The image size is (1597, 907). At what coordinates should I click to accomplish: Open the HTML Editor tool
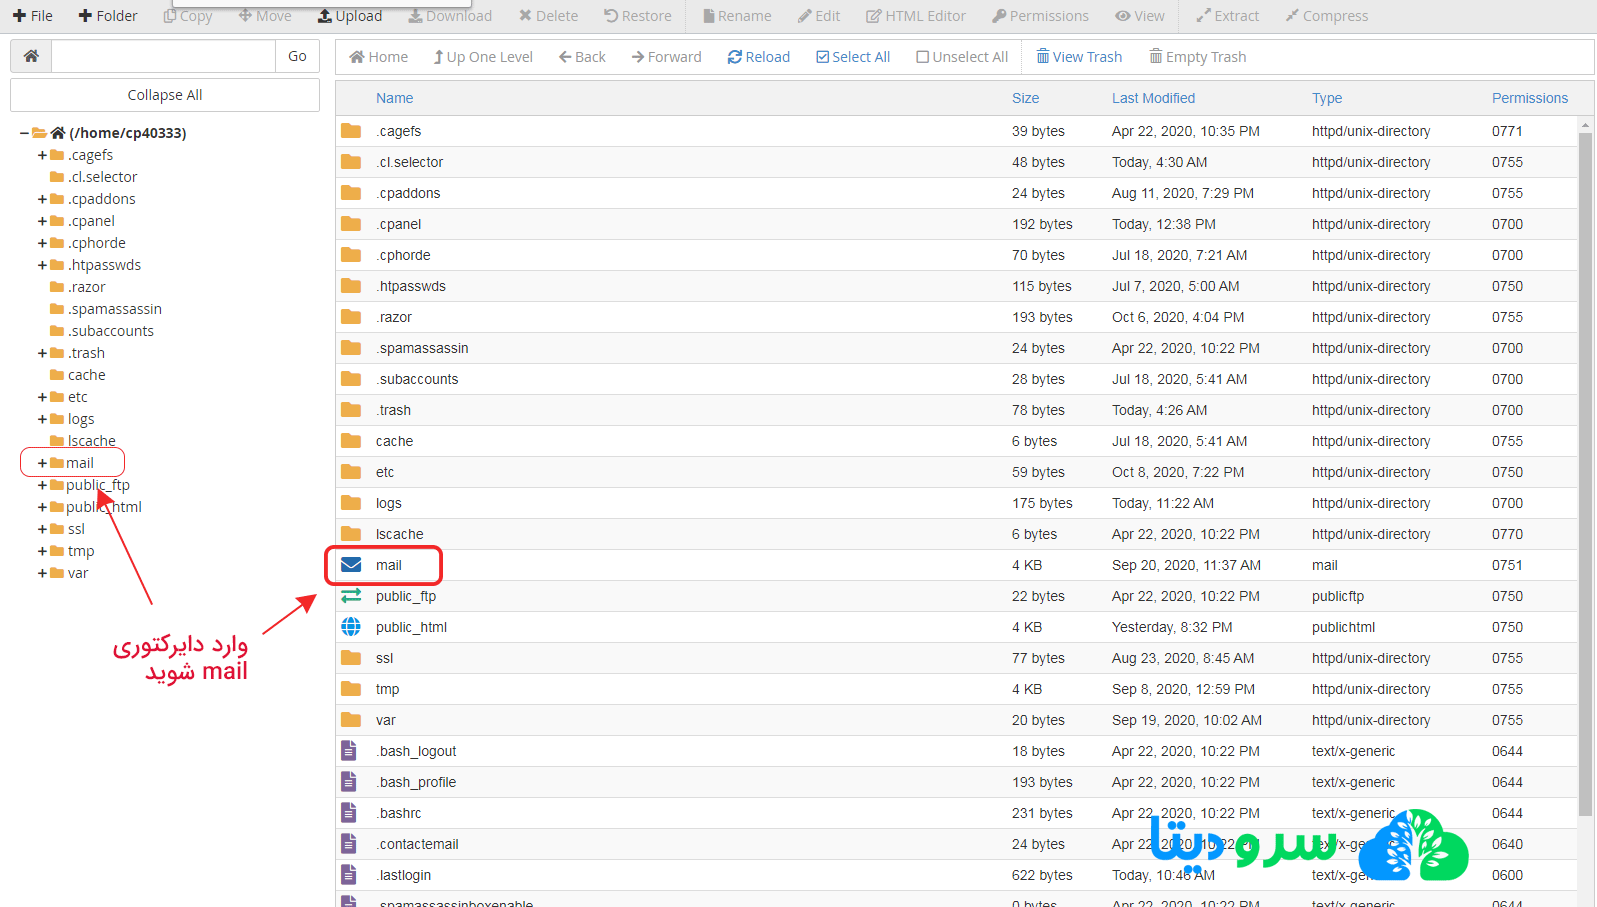click(x=916, y=16)
